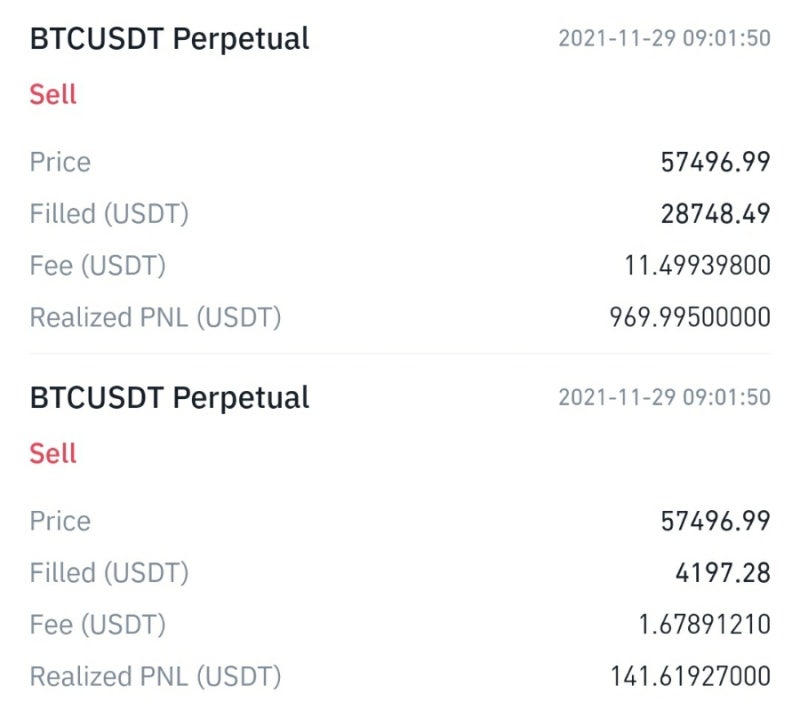This screenshot has height=710, width=800.
Task: Select fee value 11.49939800
Action: point(697,266)
